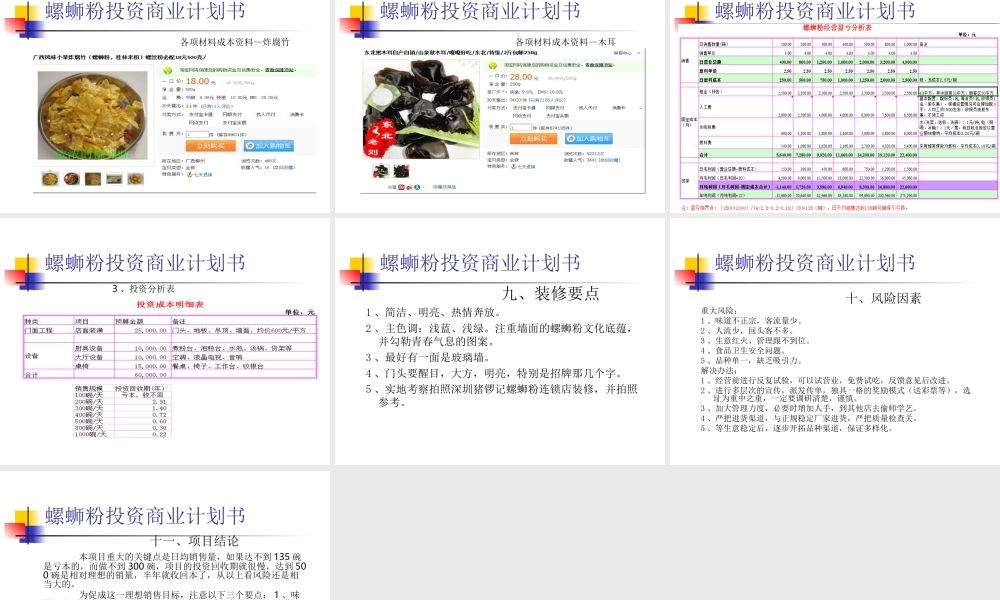Click the comment icon next to 有11人评论
The width and height of the screenshot is (1000, 600).
(x=205, y=106)
